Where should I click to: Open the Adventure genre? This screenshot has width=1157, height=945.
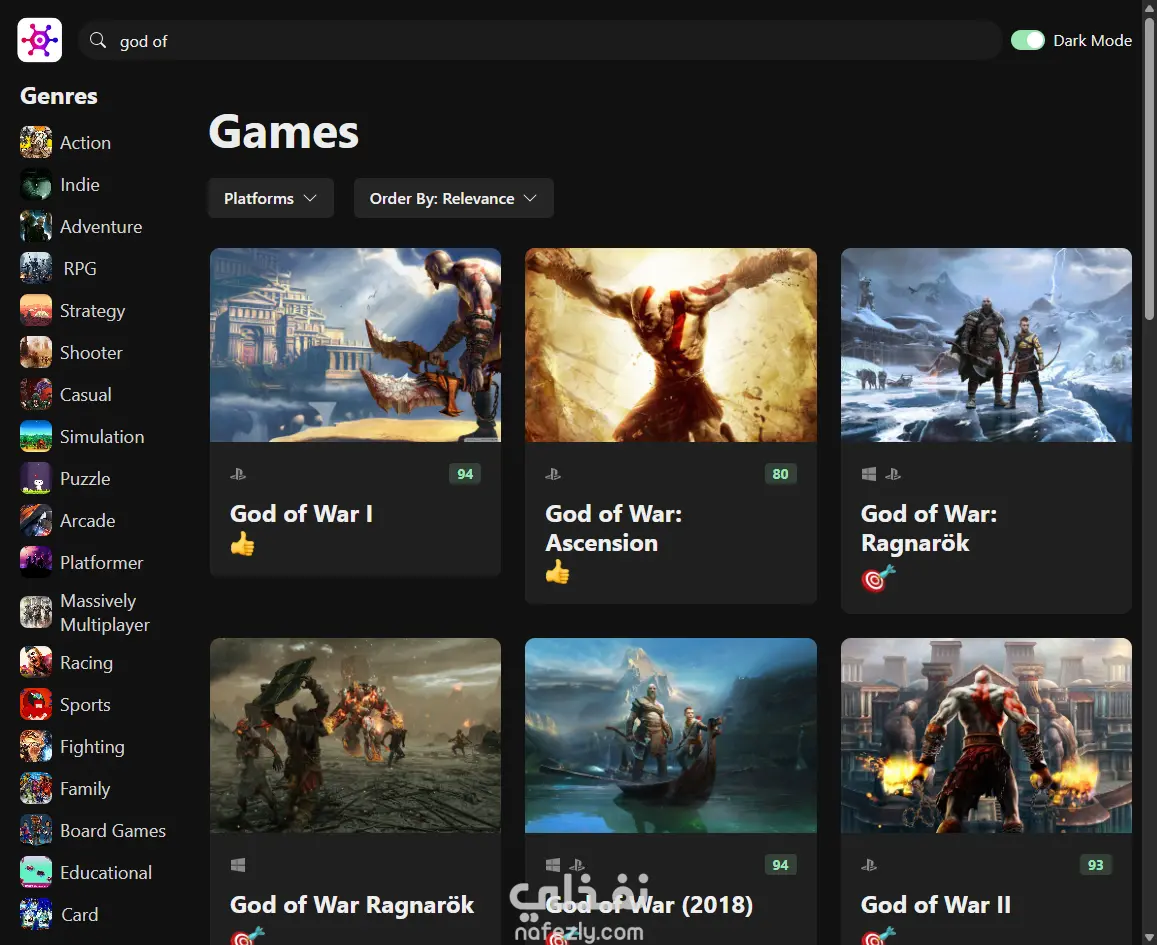click(101, 226)
